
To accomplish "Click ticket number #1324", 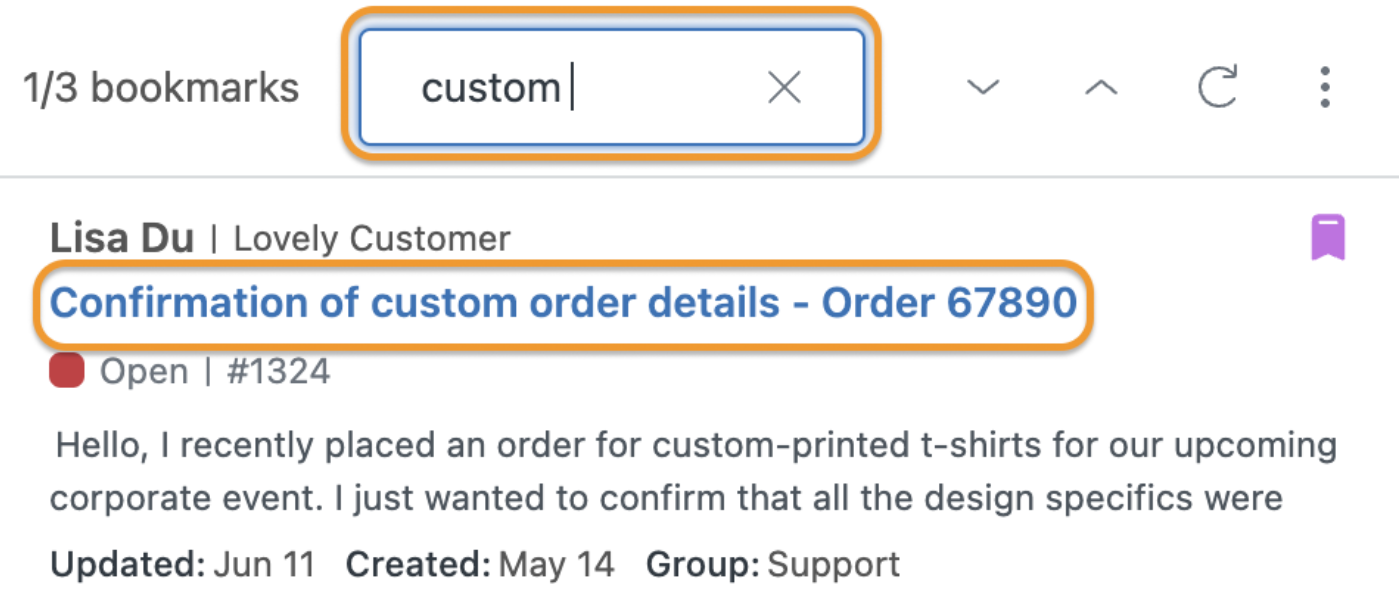I will click(x=279, y=372).
